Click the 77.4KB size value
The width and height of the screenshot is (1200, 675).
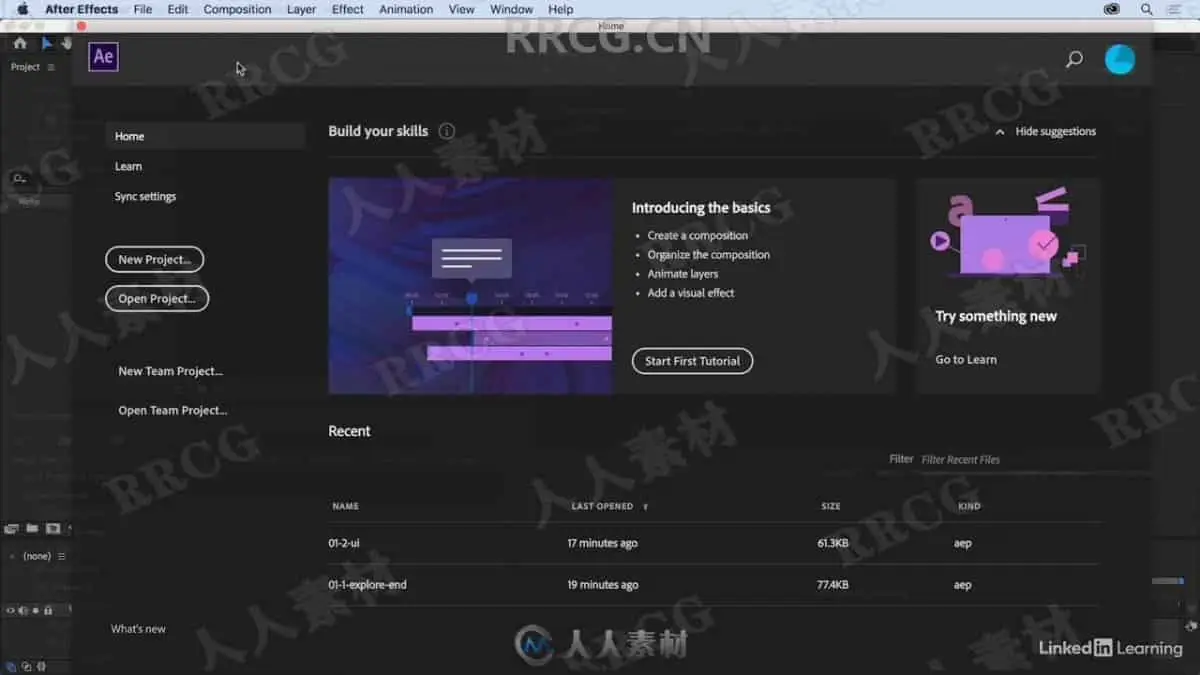click(x=832, y=585)
